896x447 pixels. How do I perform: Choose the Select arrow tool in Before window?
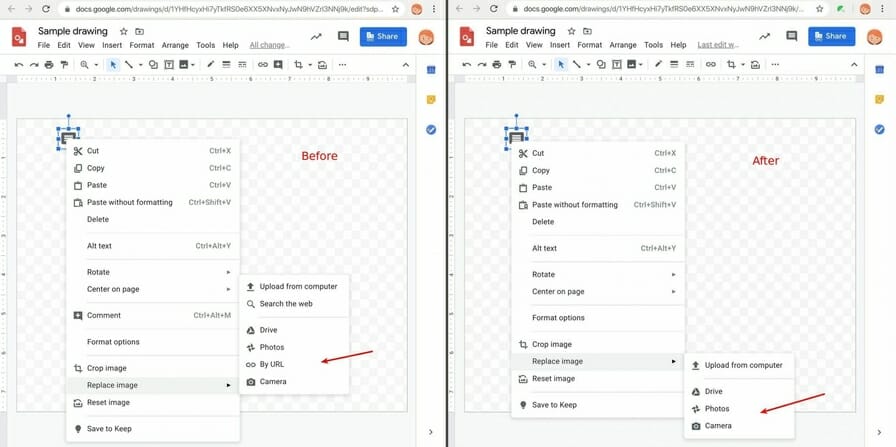pyautogui.click(x=113, y=65)
